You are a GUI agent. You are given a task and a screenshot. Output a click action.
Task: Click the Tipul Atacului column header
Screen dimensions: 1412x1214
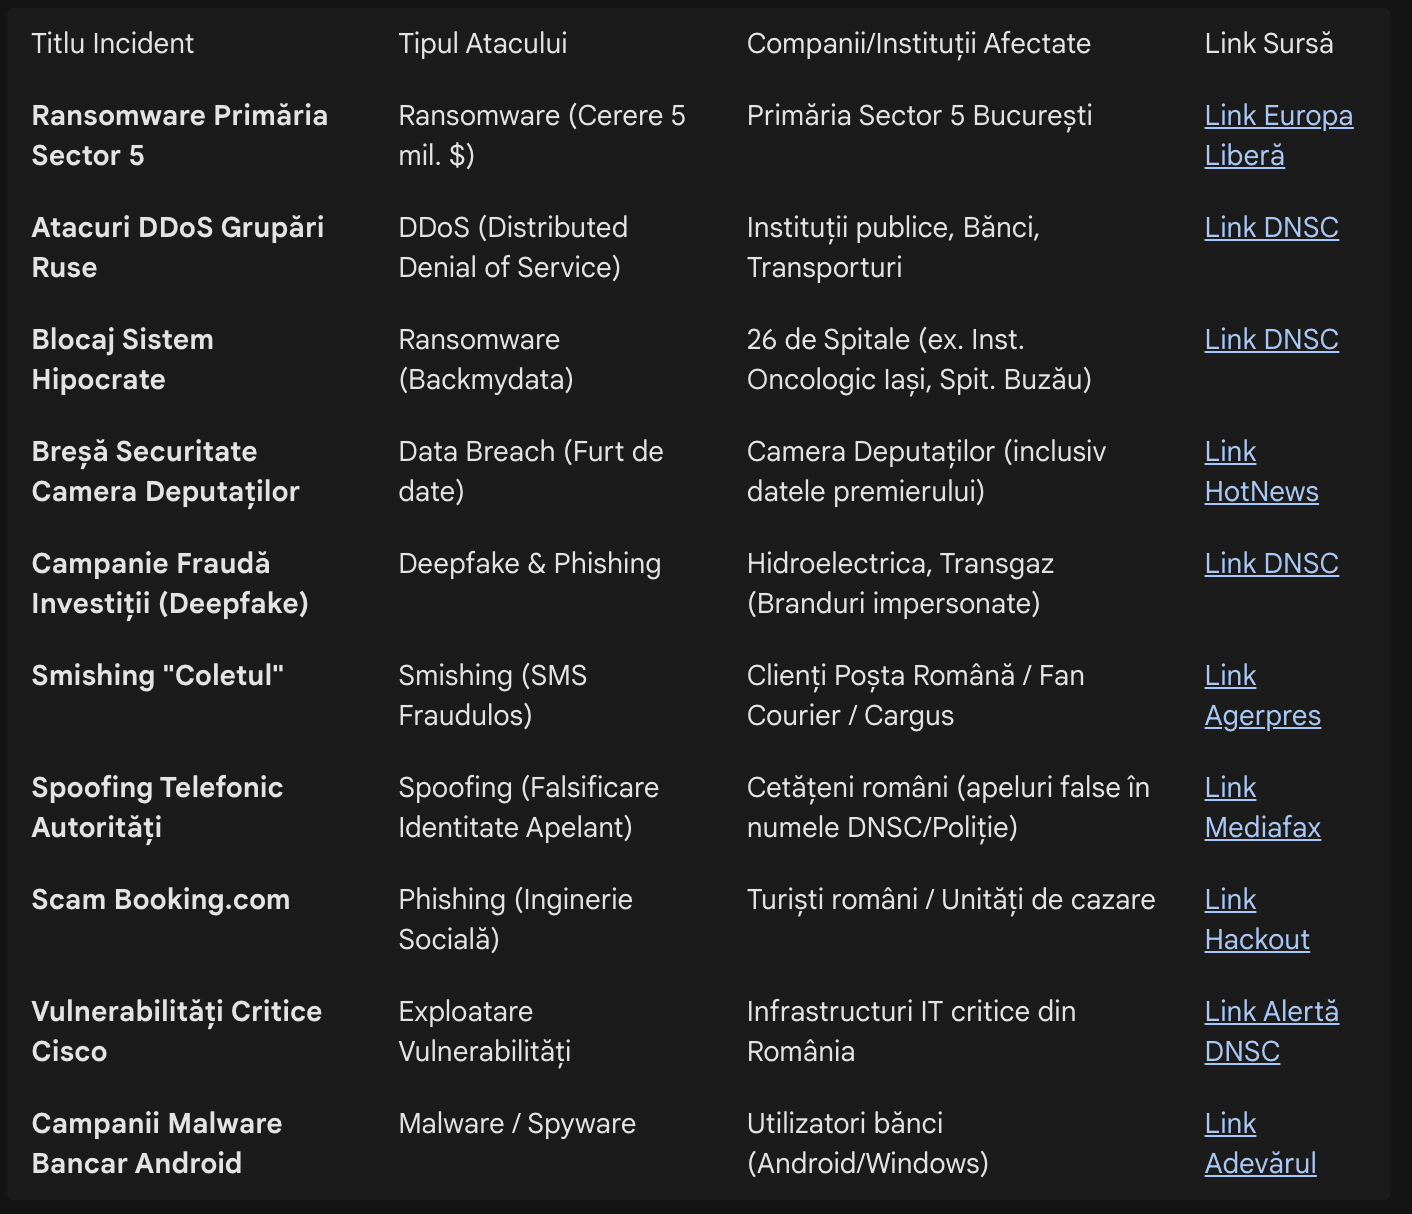tap(482, 44)
